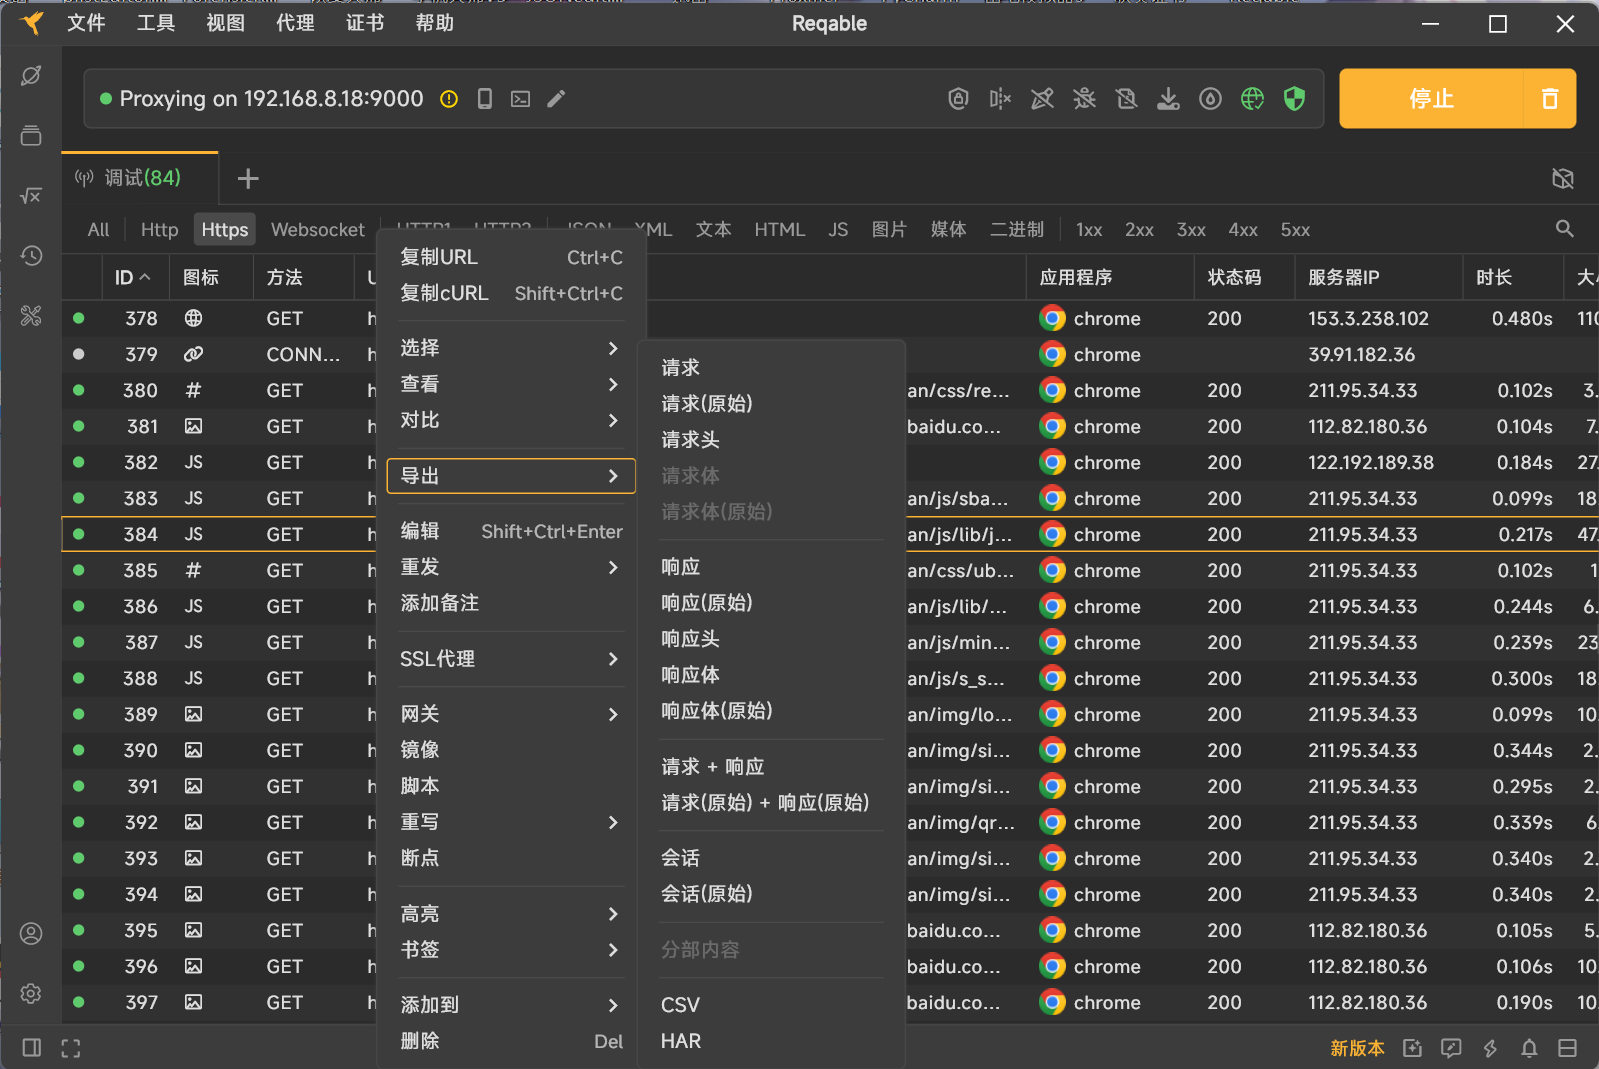1599x1069 pixels.
Task: Choose 删除 from context menu
Action: coord(511,1041)
